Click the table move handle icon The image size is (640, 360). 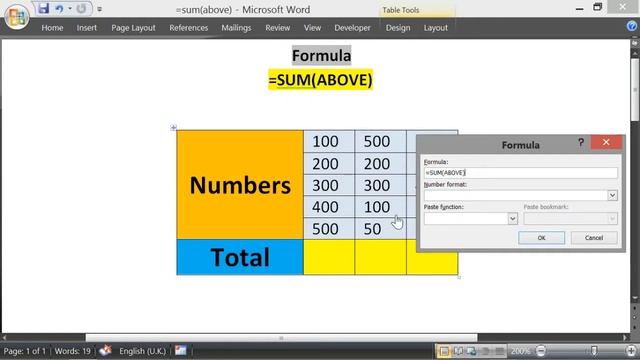[x=173, y=128]
